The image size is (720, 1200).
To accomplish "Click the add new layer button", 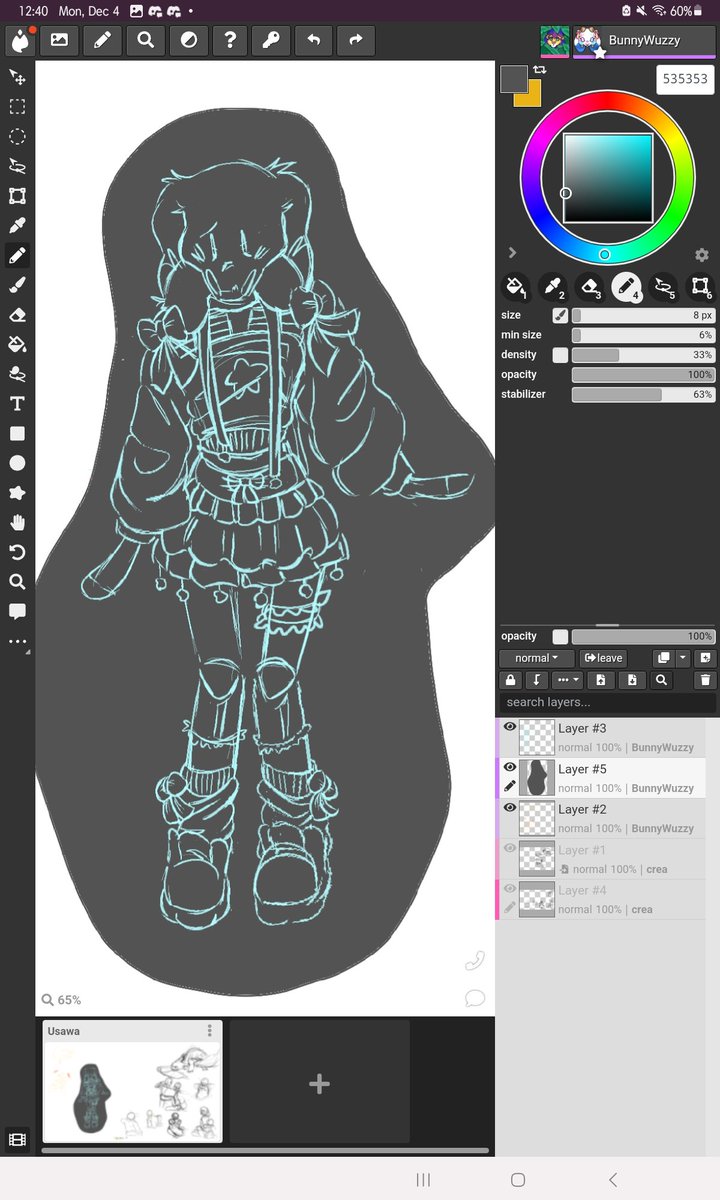I will click(705, 658).
